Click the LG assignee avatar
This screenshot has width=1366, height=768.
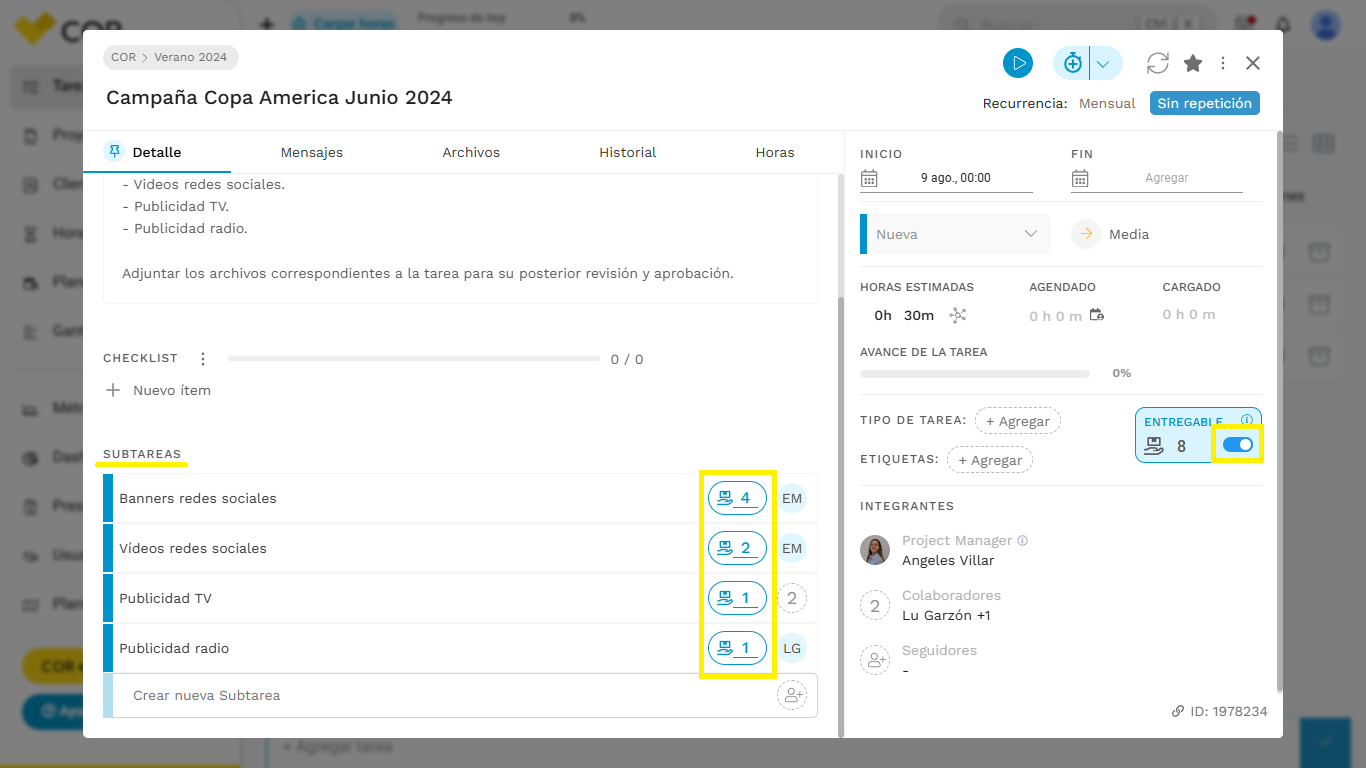792,648
